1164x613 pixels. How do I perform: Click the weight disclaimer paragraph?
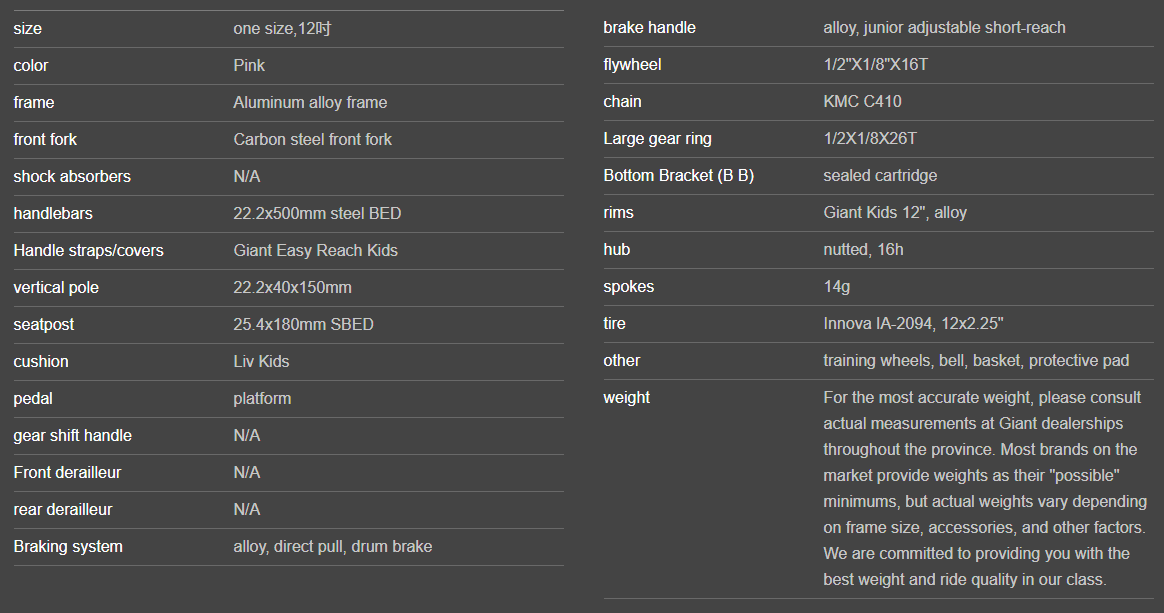[x=984, y=488]
